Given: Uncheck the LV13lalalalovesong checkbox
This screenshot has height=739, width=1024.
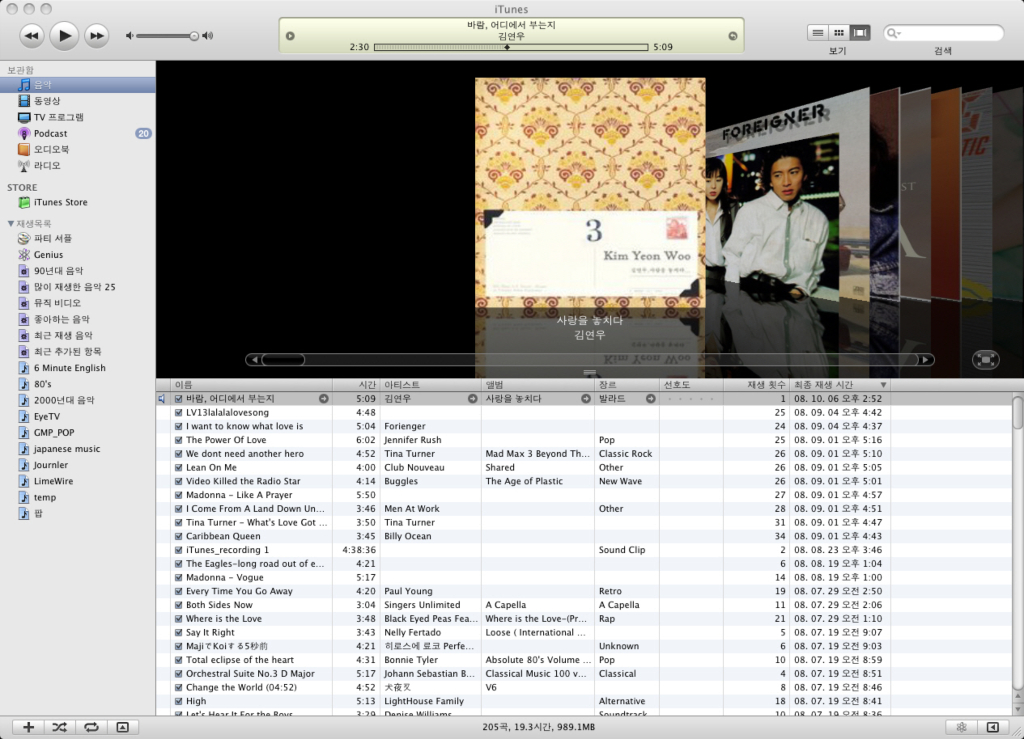Looking at the screenshot, I should tap(178, 413).
